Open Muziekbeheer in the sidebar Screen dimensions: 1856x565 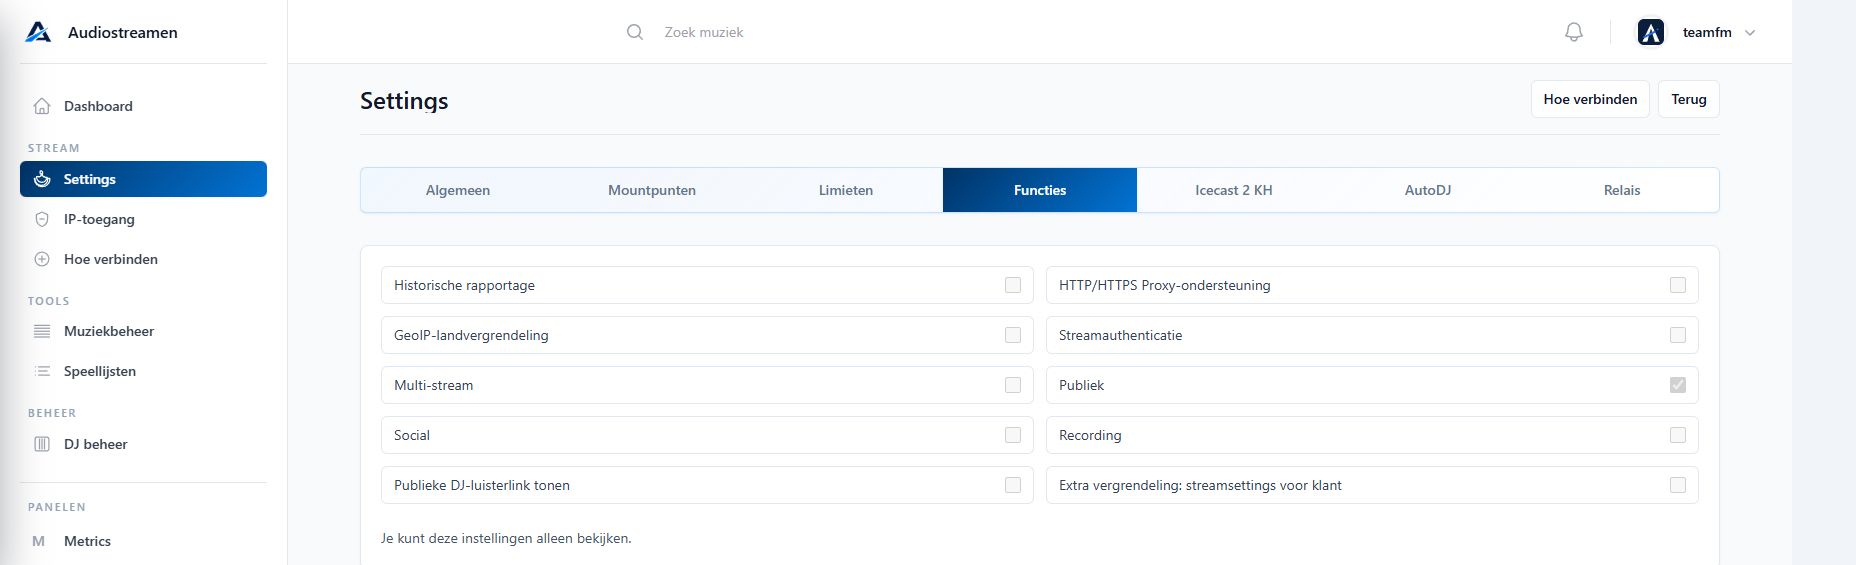pos(143,331)
